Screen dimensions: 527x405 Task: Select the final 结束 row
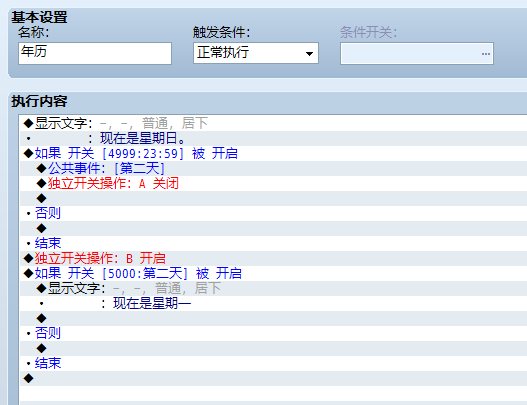pyautogui.click(x=274, y=363)
